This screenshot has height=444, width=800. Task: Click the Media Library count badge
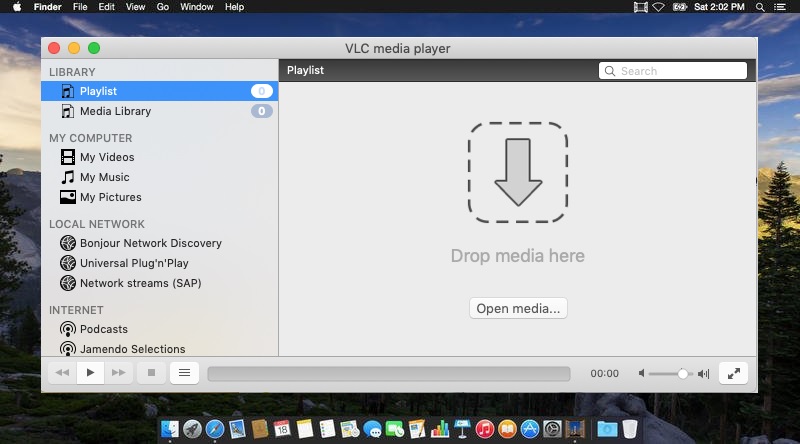261,111
